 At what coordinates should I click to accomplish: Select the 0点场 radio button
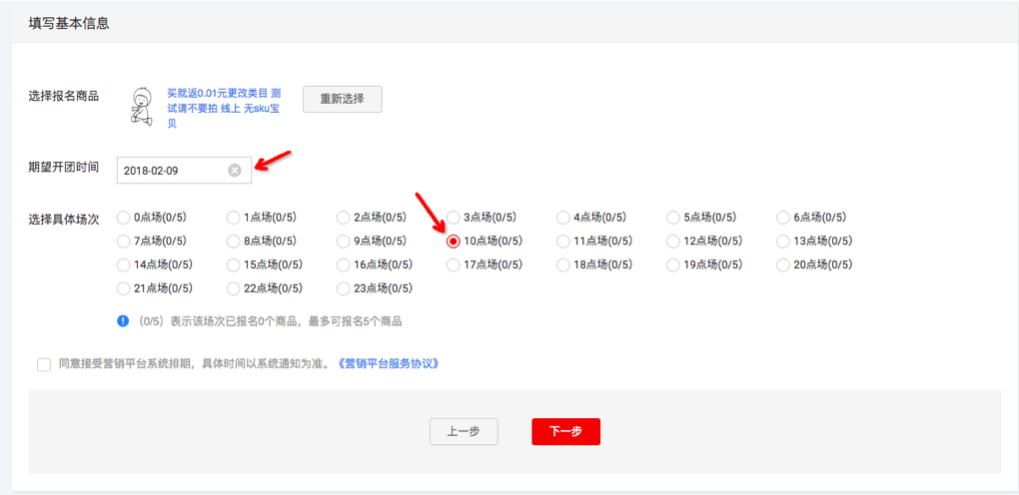(123, 217)
